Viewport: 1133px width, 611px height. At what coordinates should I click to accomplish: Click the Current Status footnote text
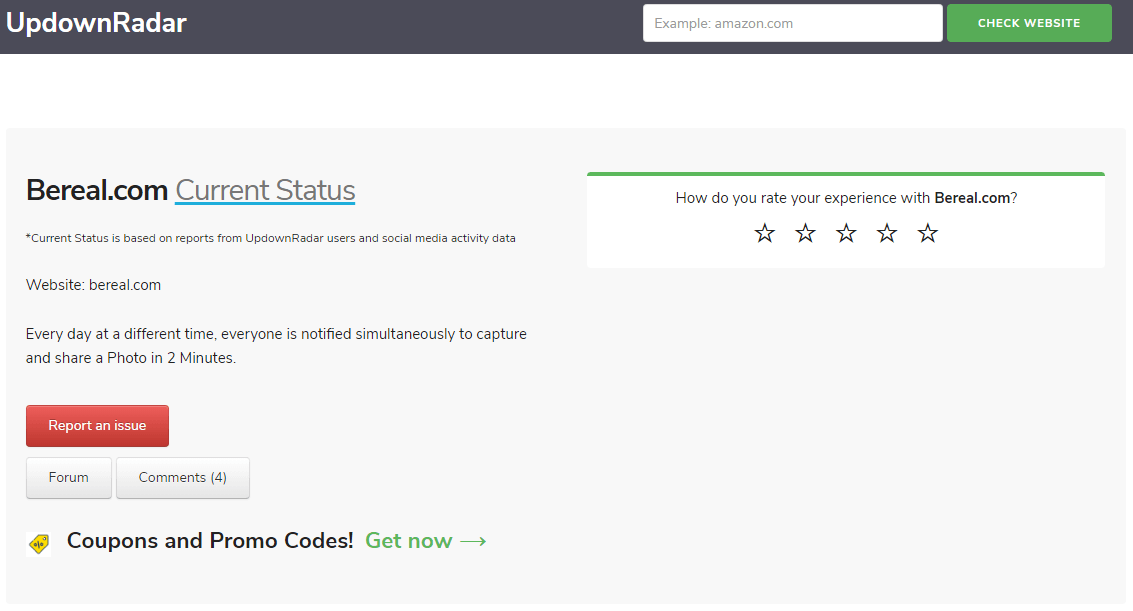tap(270, 239)
